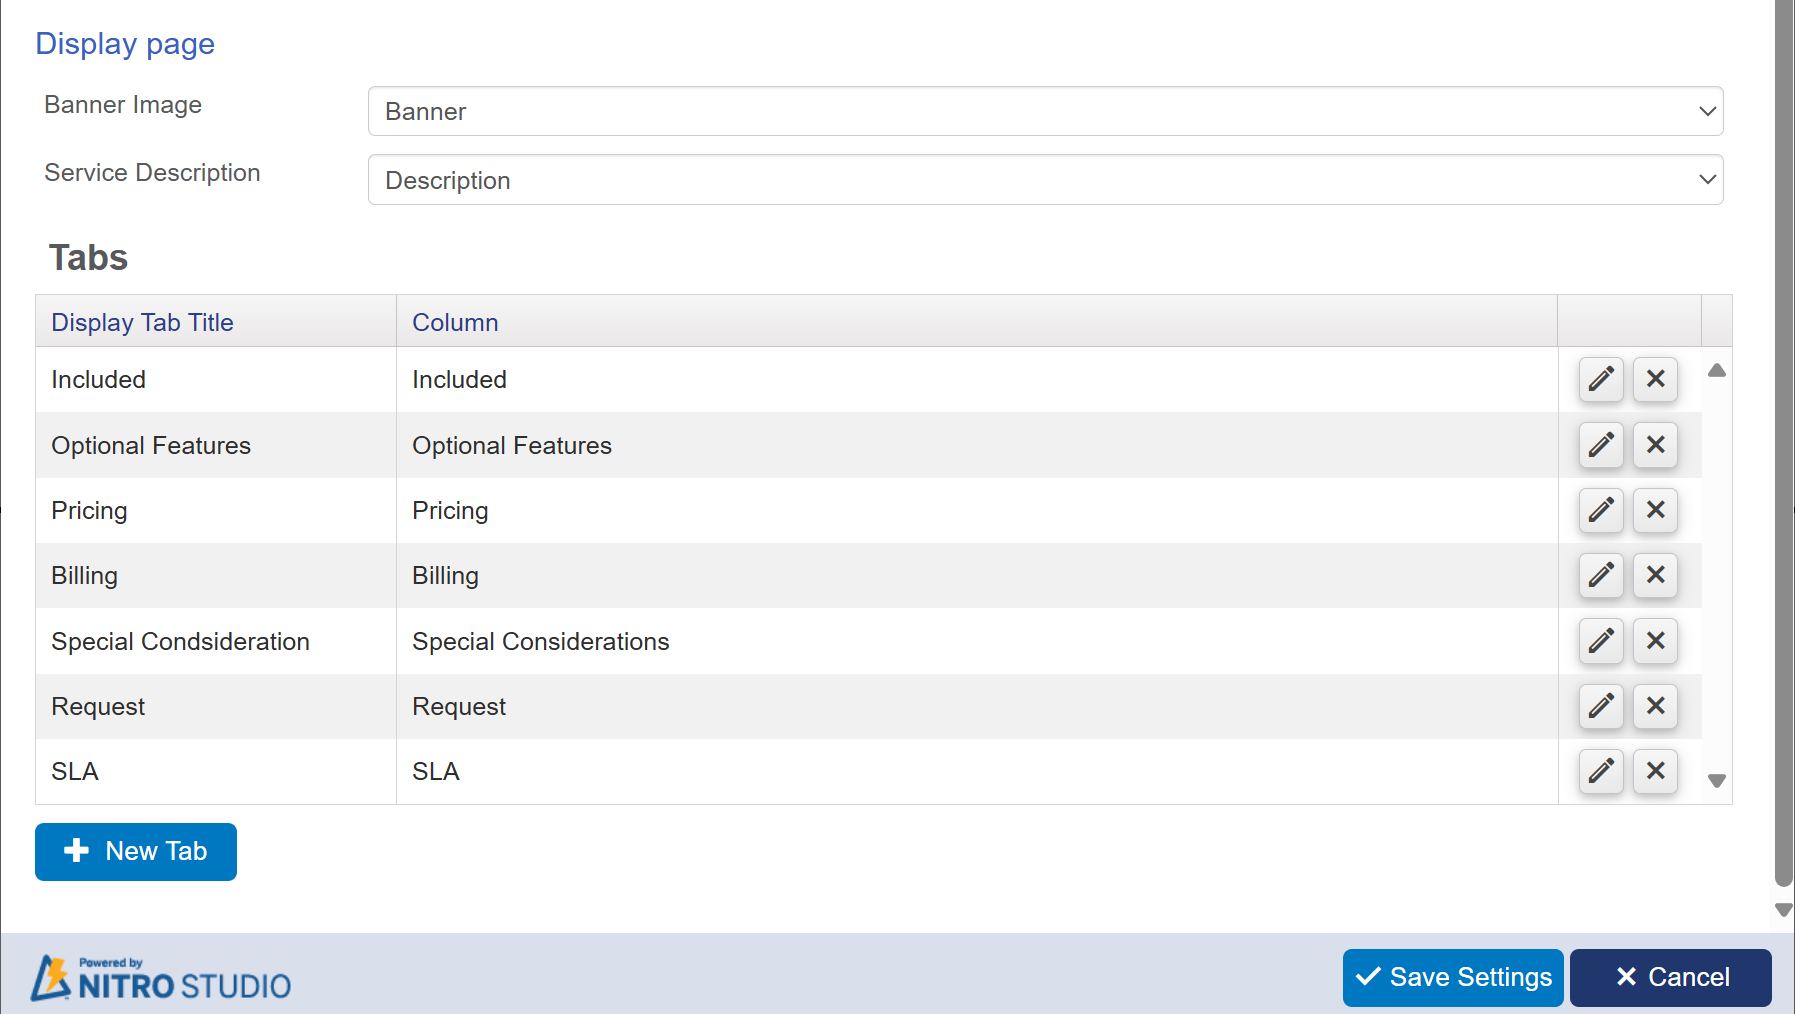Select the SLA title cell
The image size is (1795, 1014).
[x=216, y=771]
